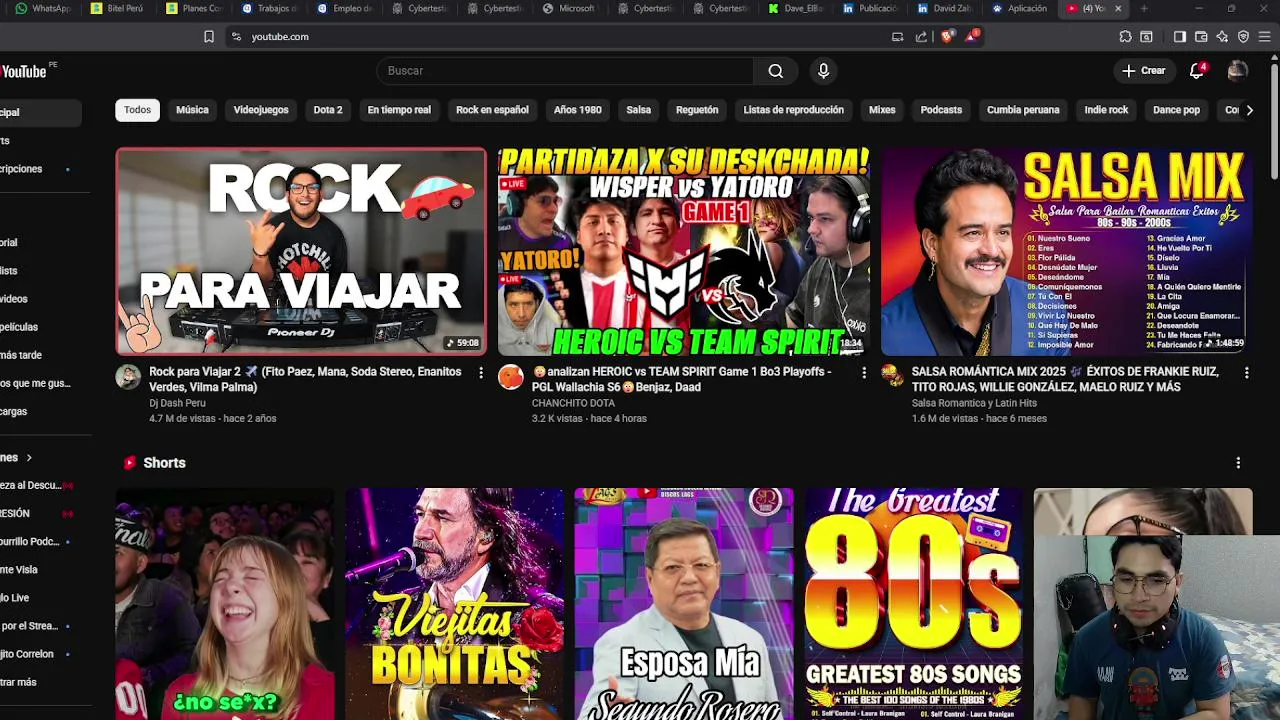This screenshot has height=720, width=1280.
Task: Open the Brave VPN shield icon
Action: [1243, 37]
